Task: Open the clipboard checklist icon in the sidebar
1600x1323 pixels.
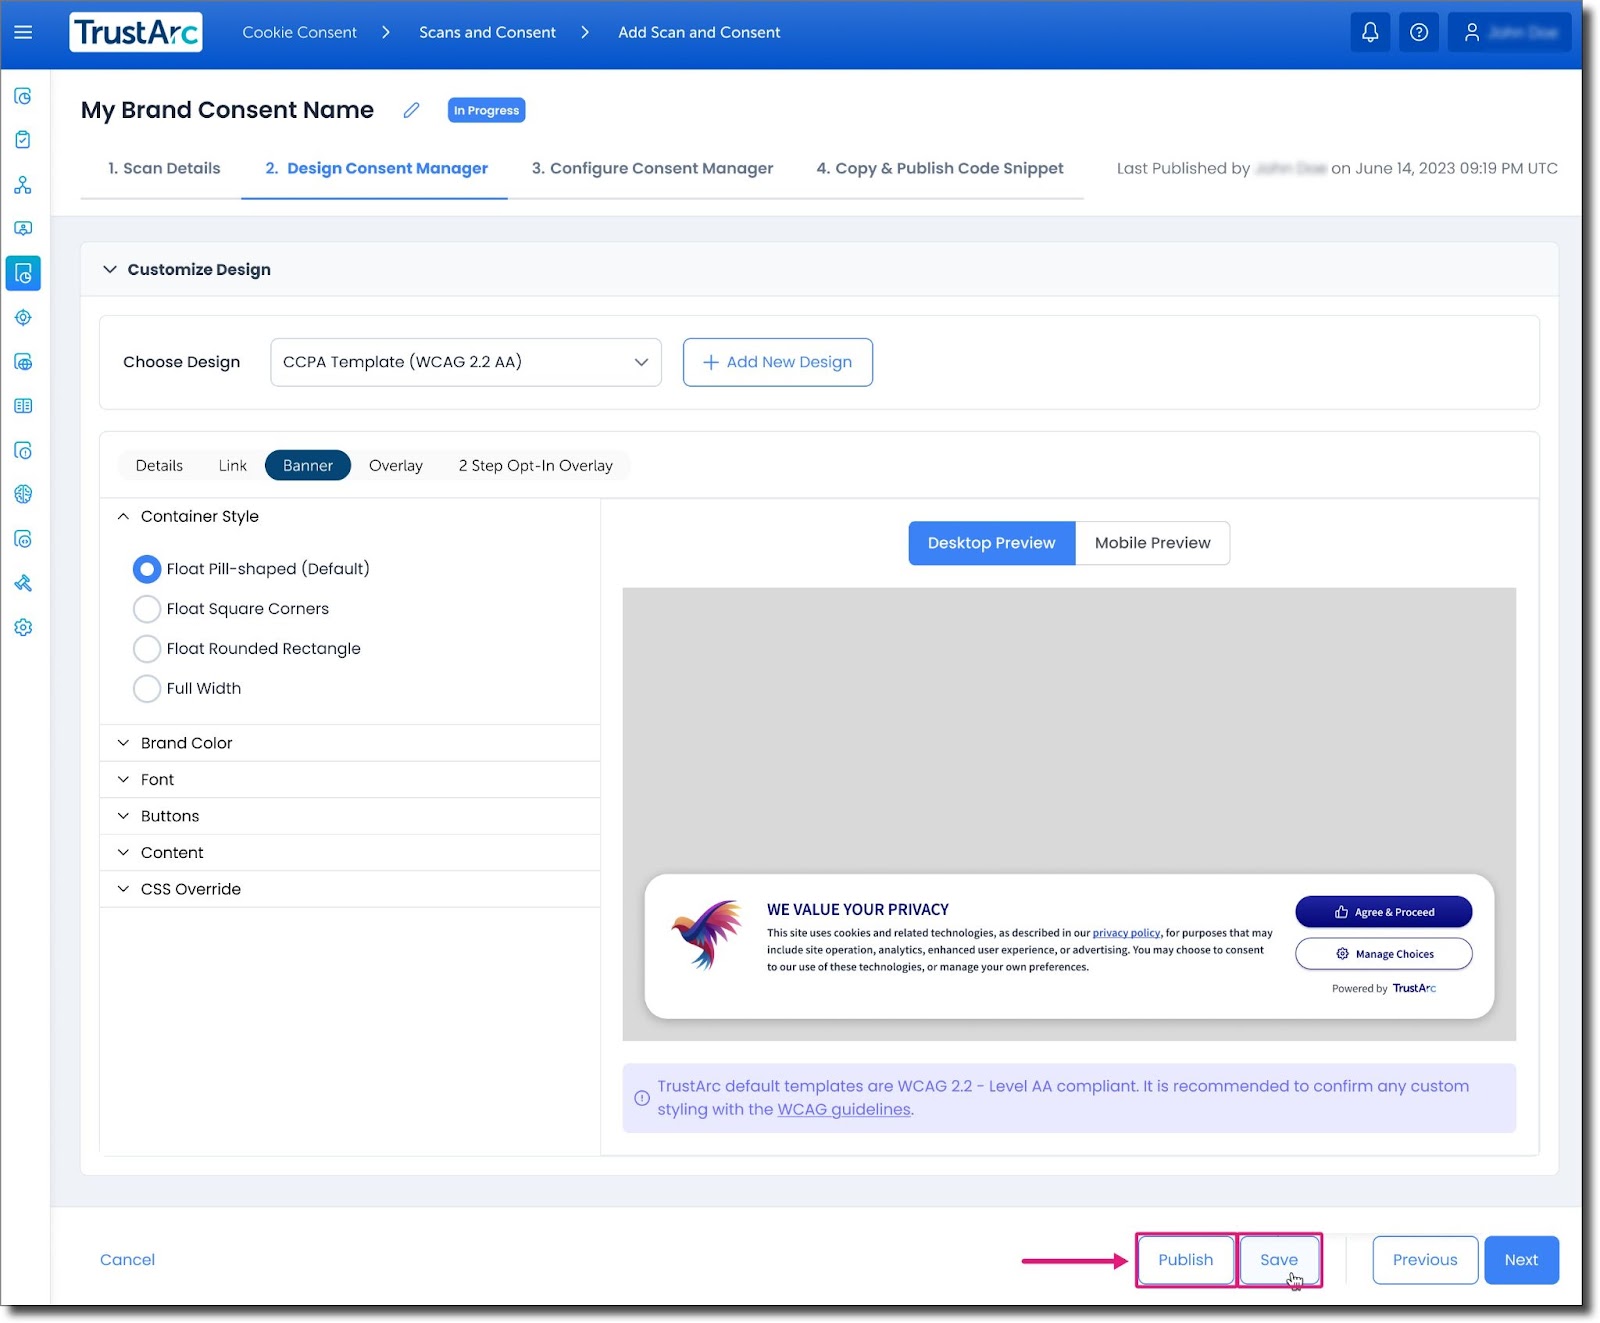Action: point(22,140)
